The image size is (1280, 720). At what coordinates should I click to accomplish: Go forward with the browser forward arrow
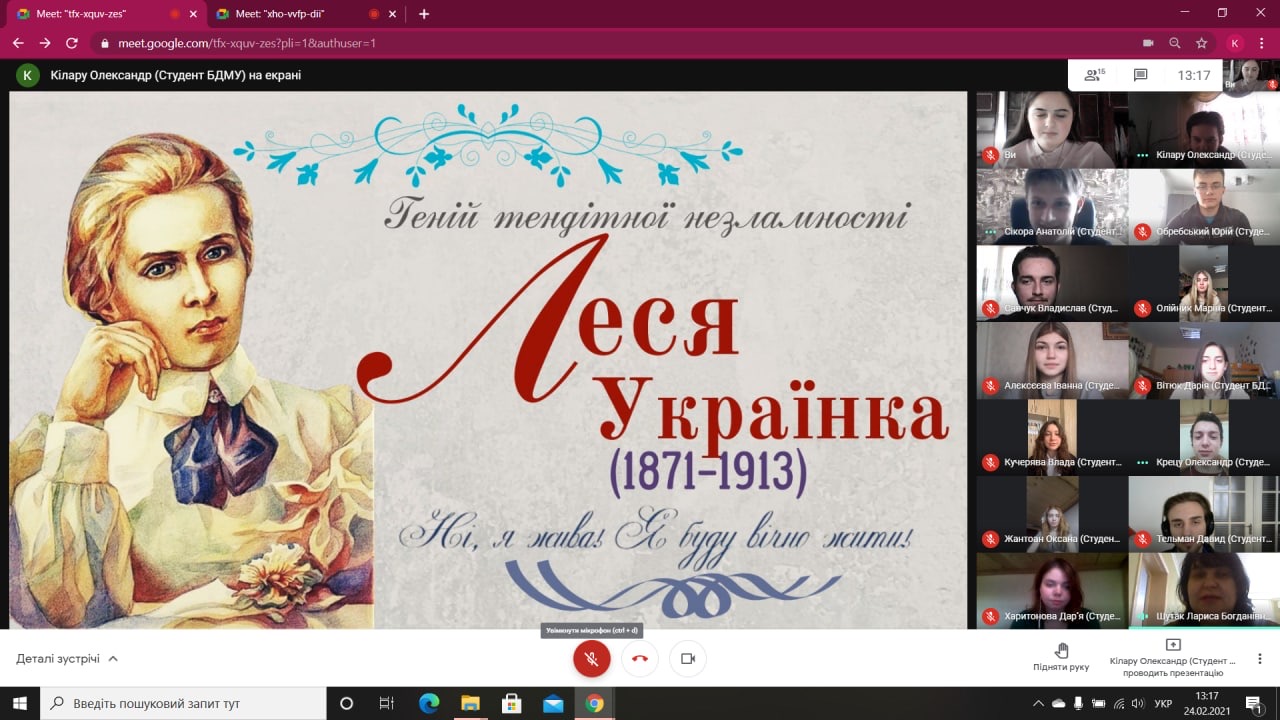pyautogui.click(x=45, y=43)
